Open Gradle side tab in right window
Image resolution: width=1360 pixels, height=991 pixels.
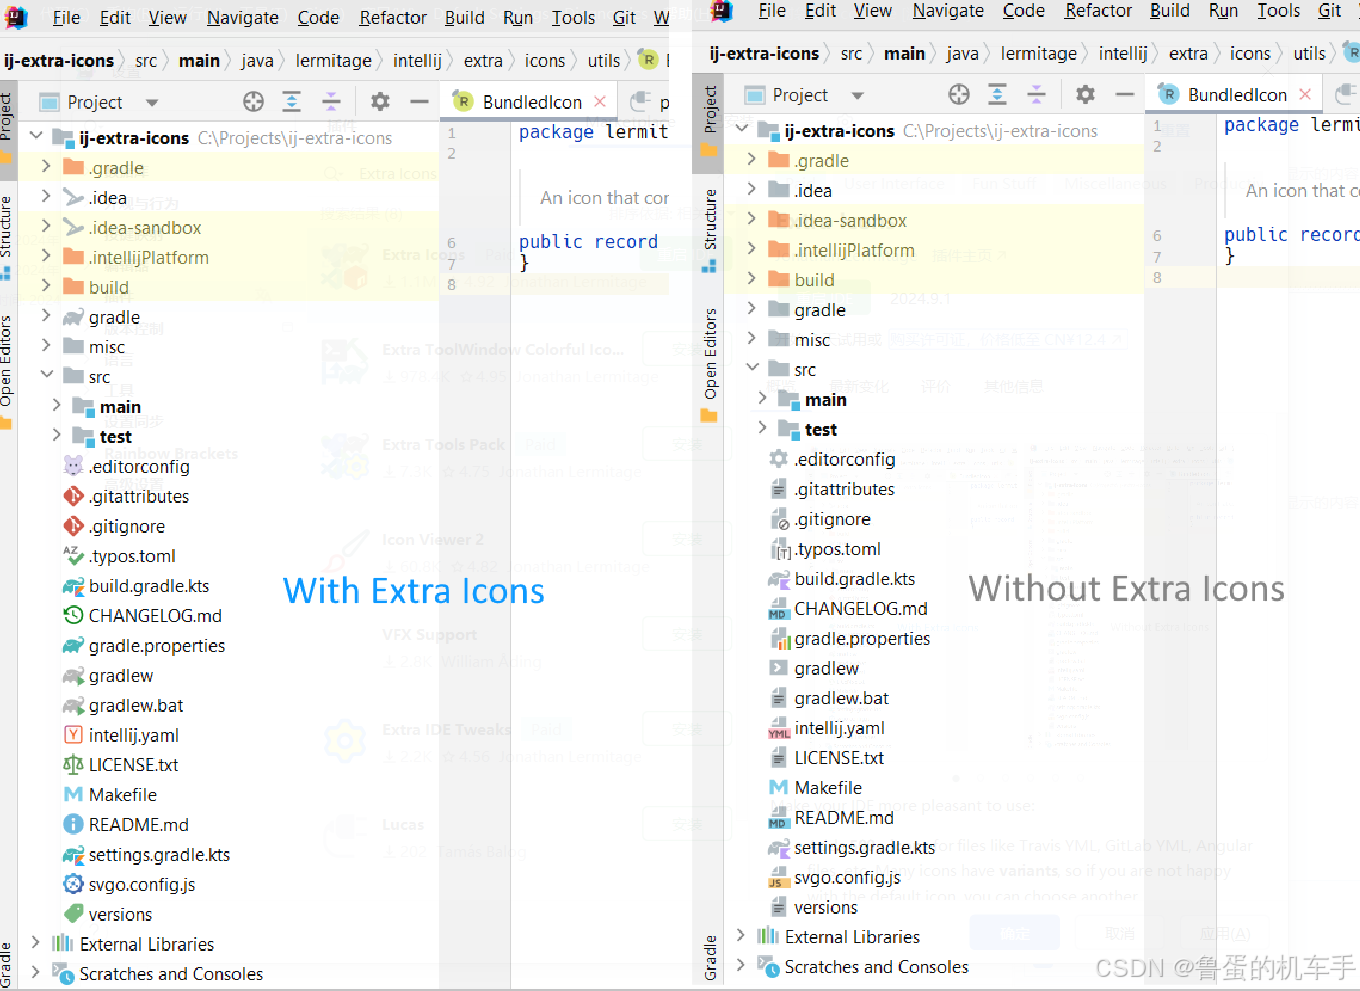710,957
